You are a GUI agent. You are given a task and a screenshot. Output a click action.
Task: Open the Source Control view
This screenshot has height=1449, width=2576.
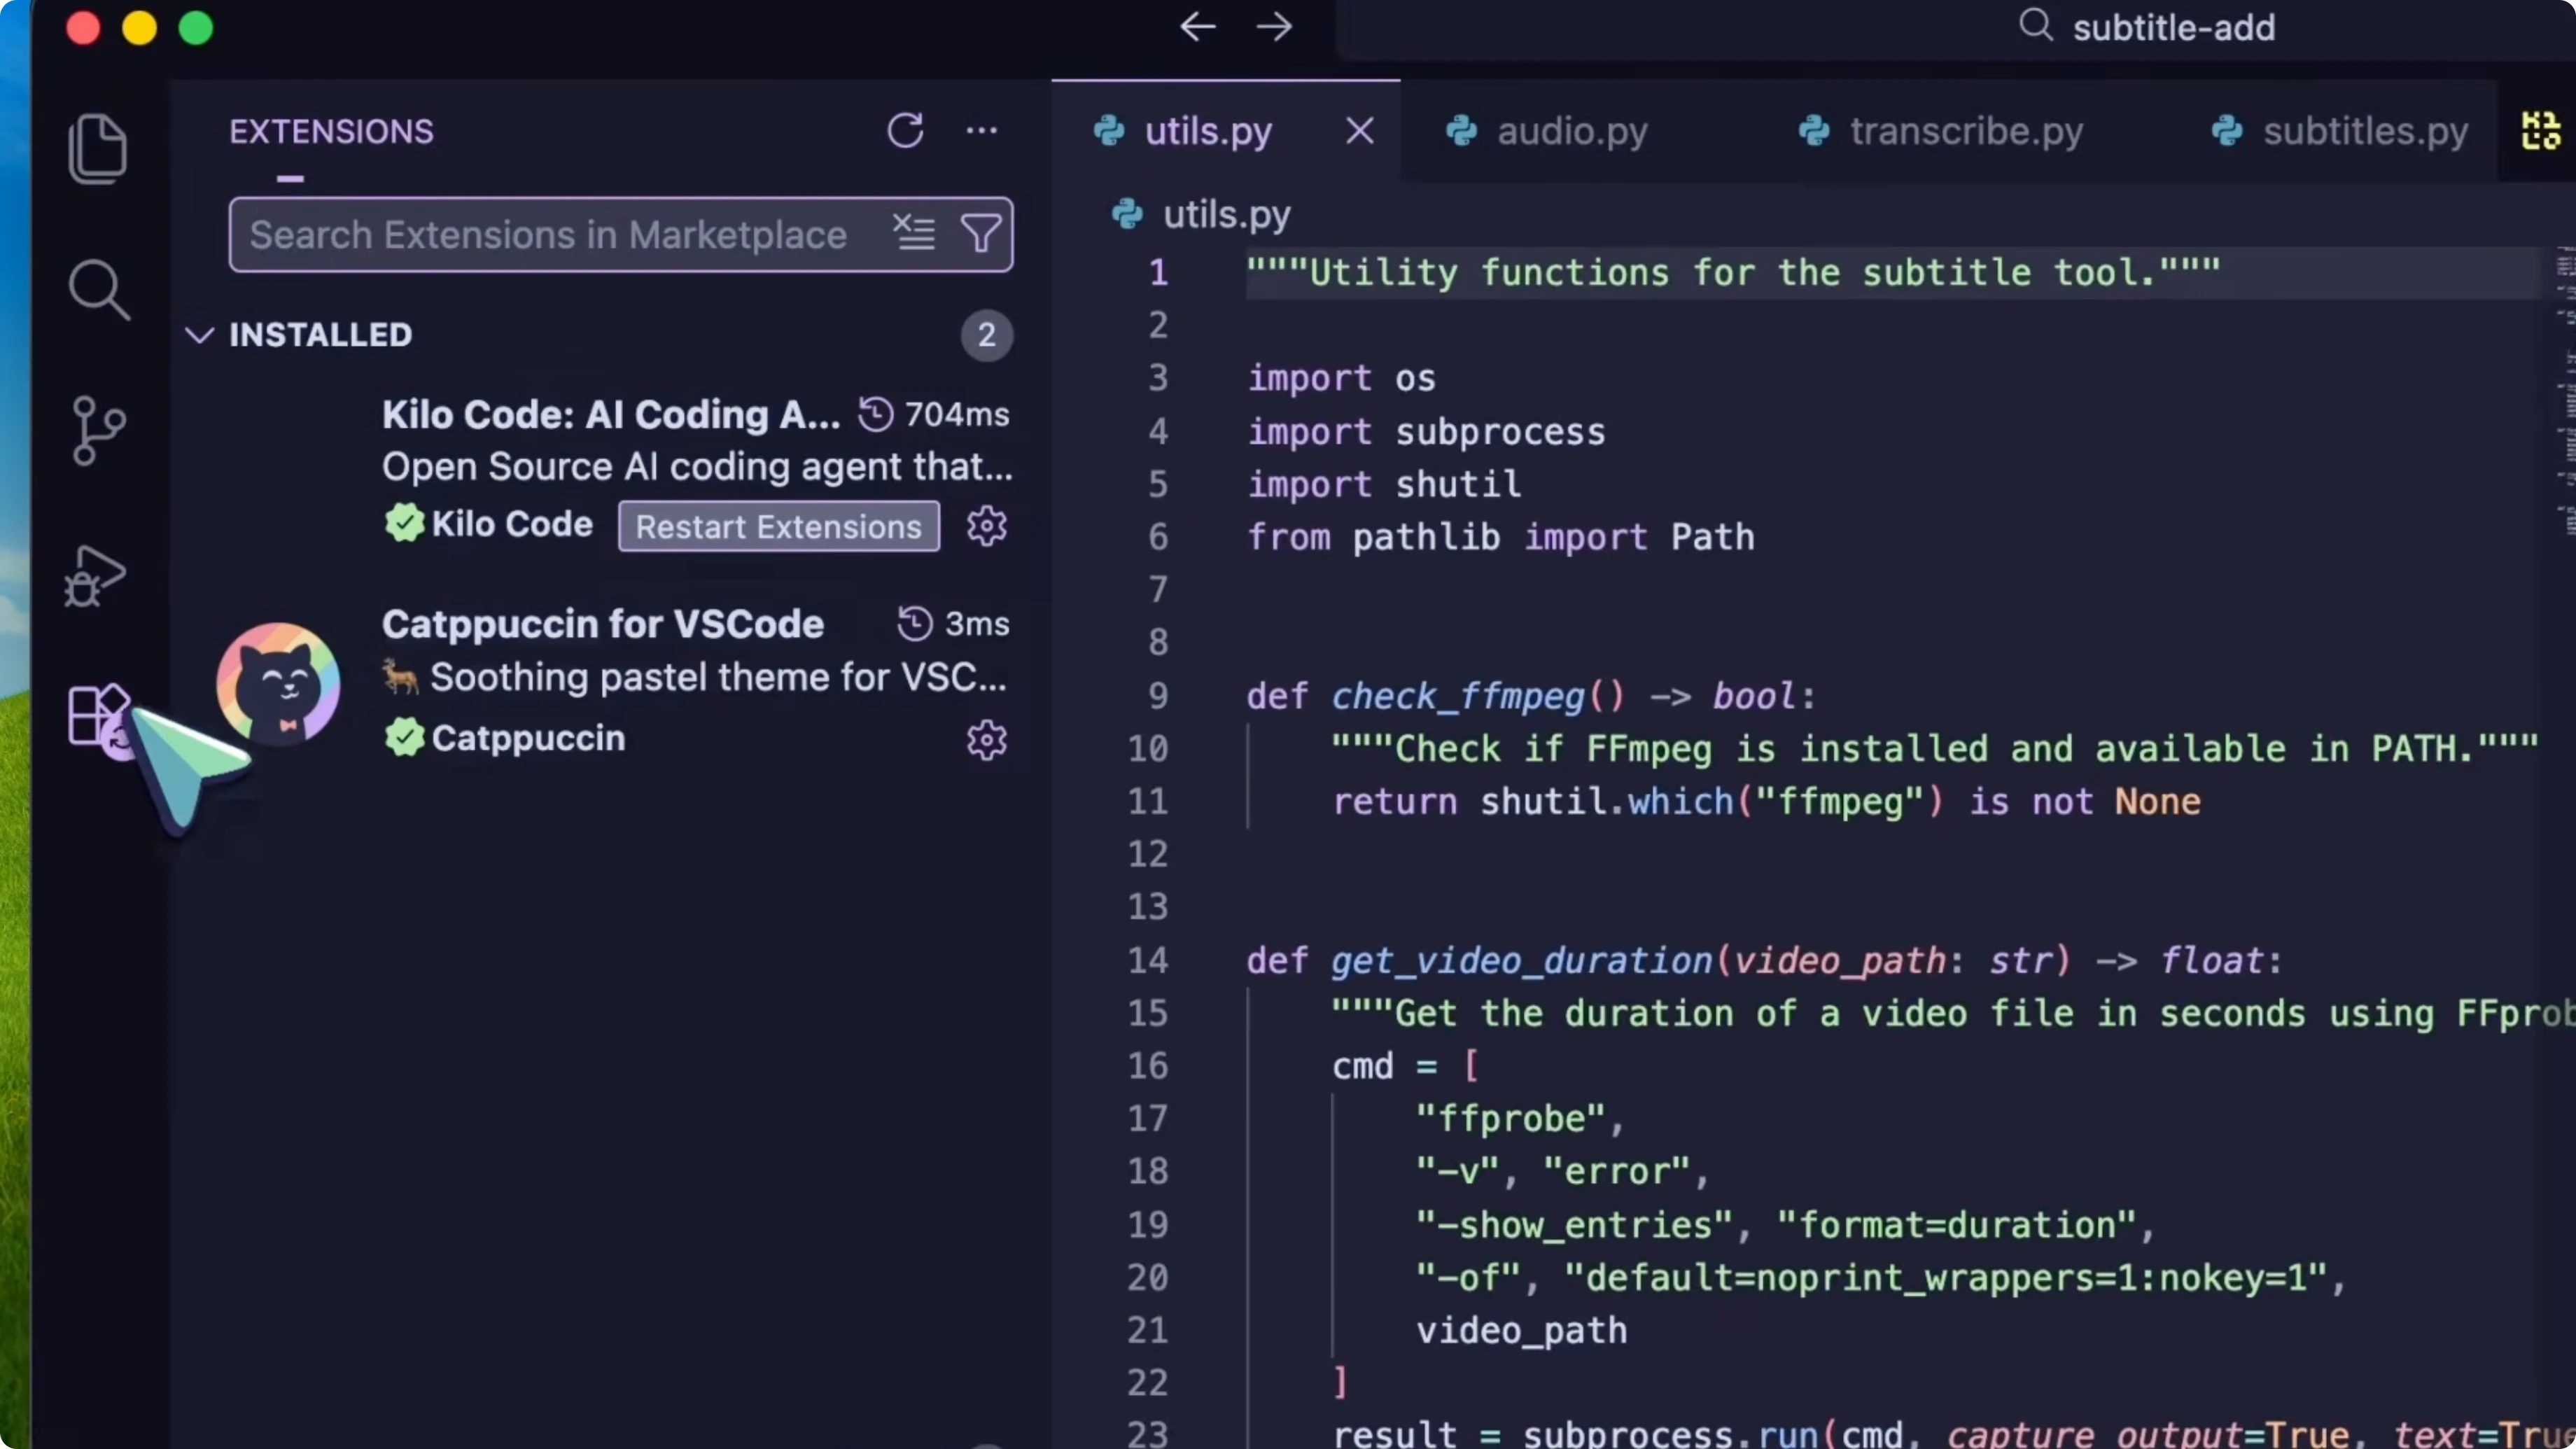[97, 430]
